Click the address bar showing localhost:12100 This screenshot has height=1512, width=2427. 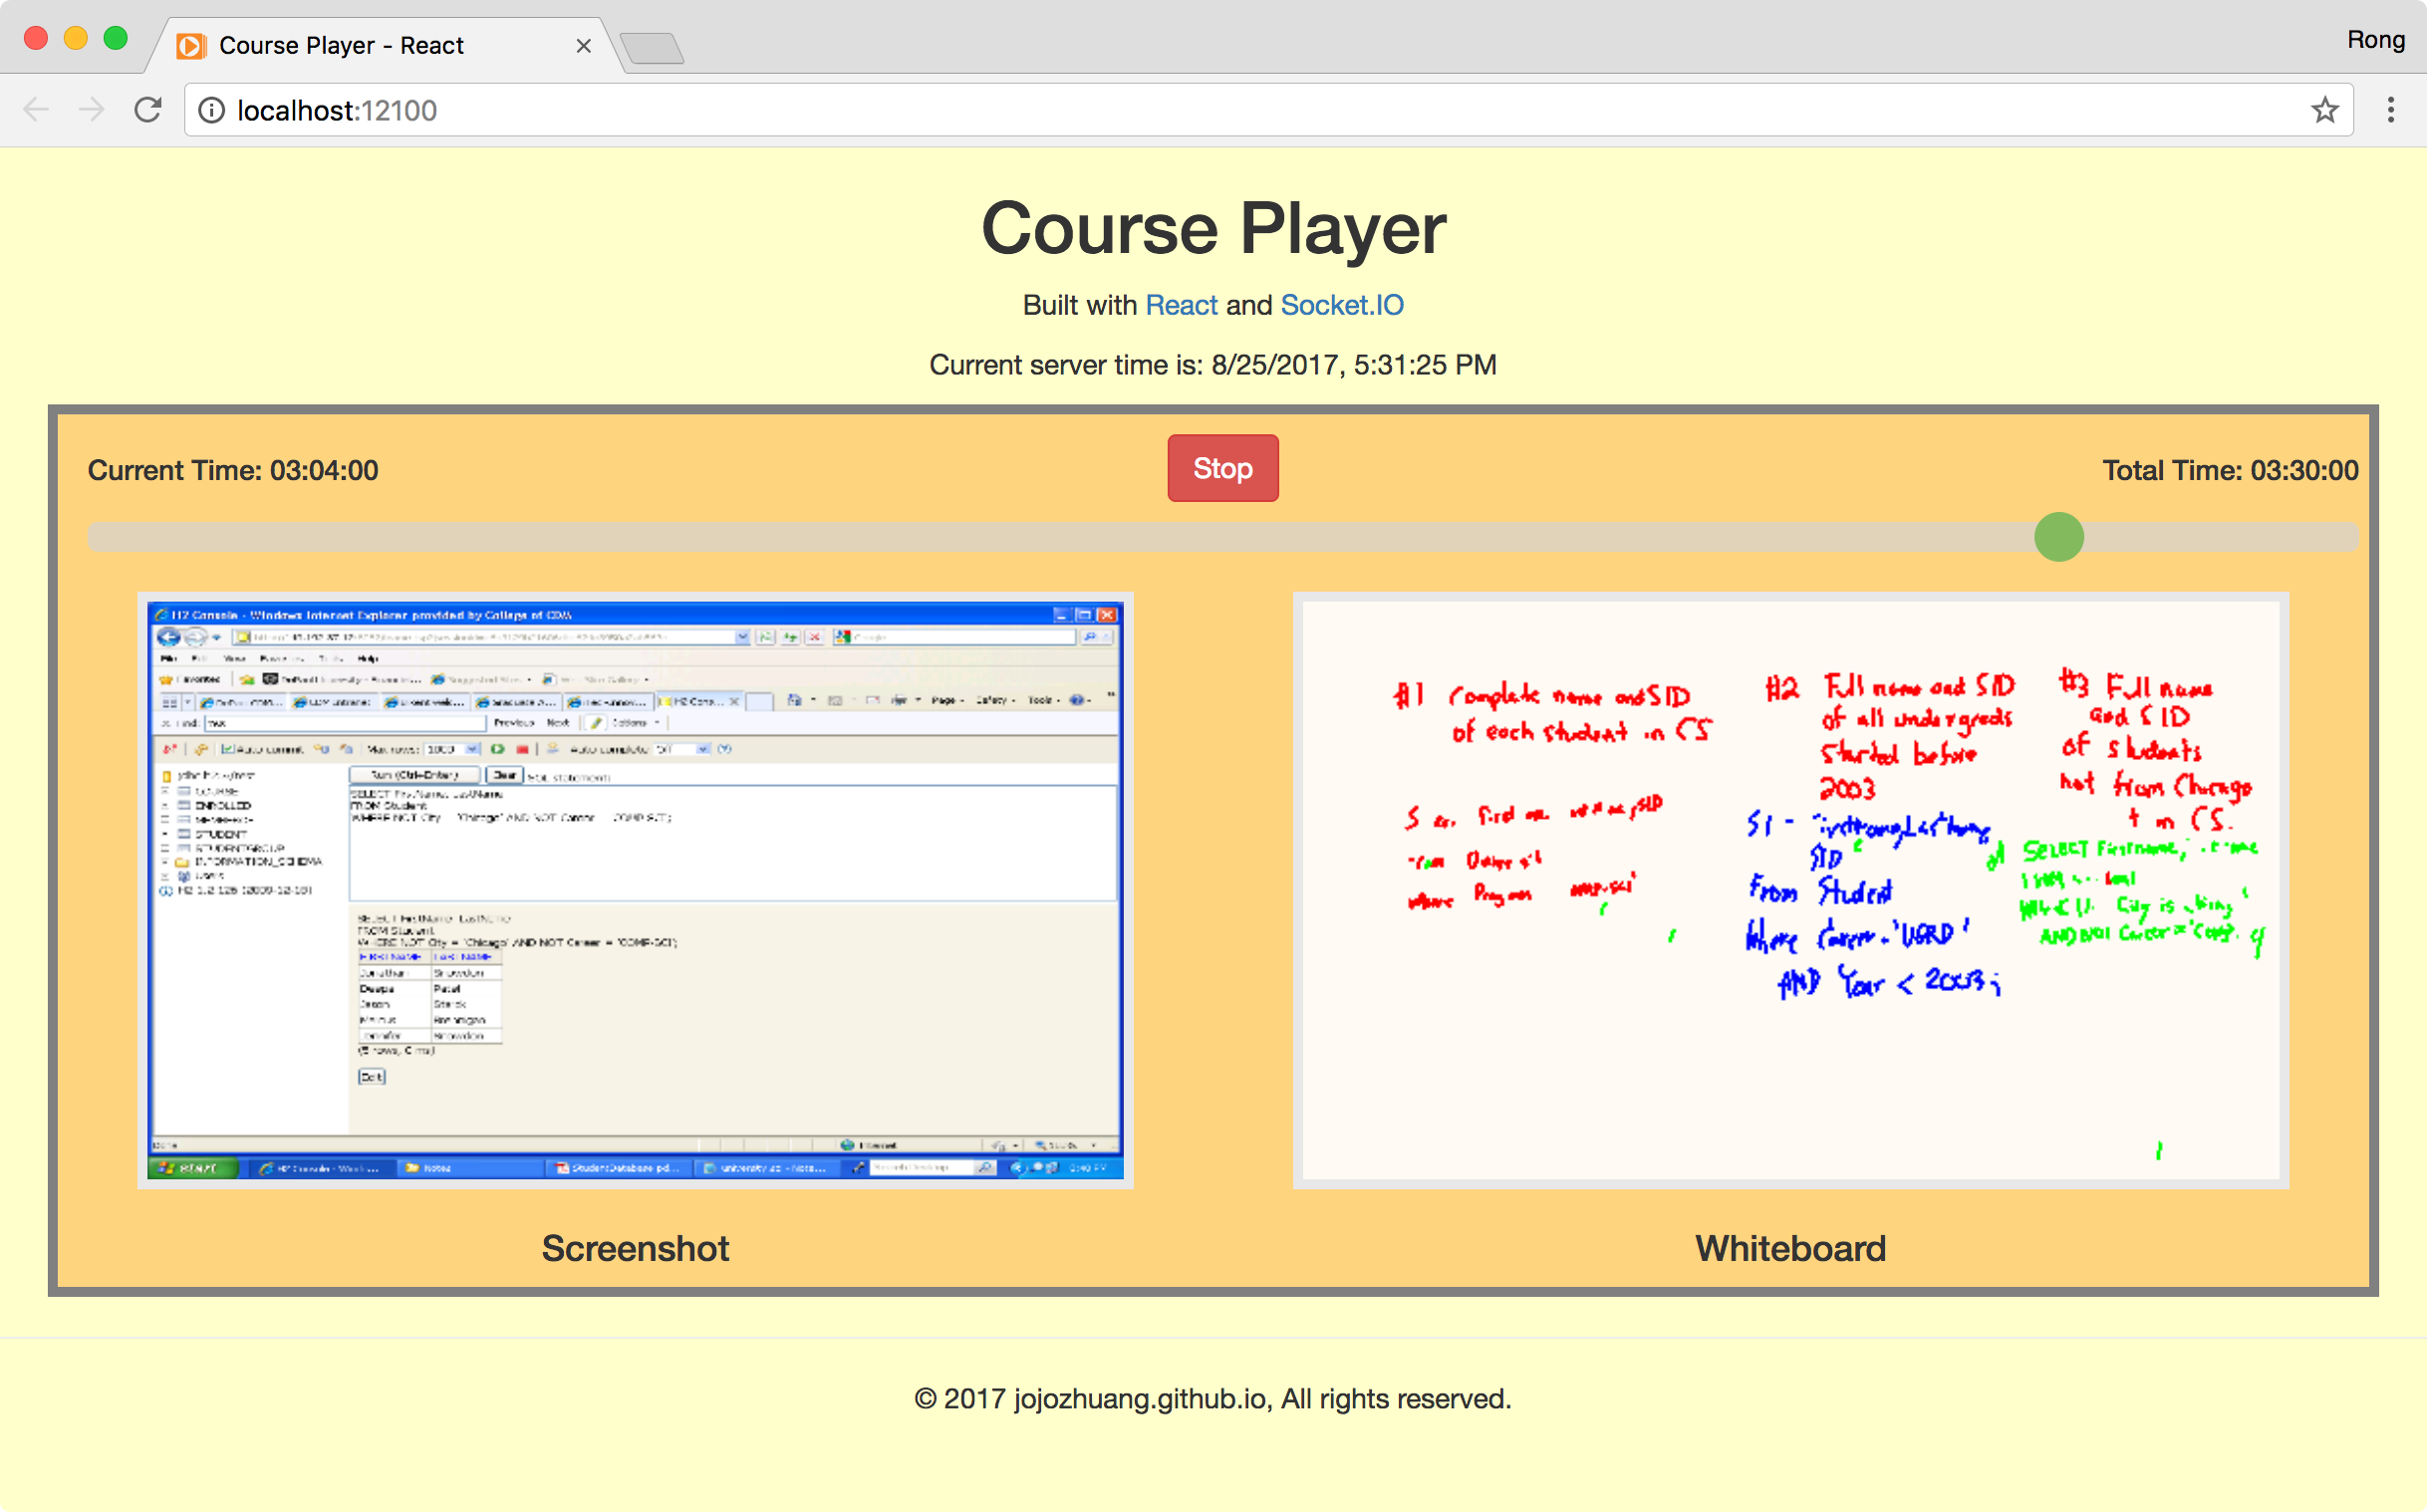click(1268, 110)
